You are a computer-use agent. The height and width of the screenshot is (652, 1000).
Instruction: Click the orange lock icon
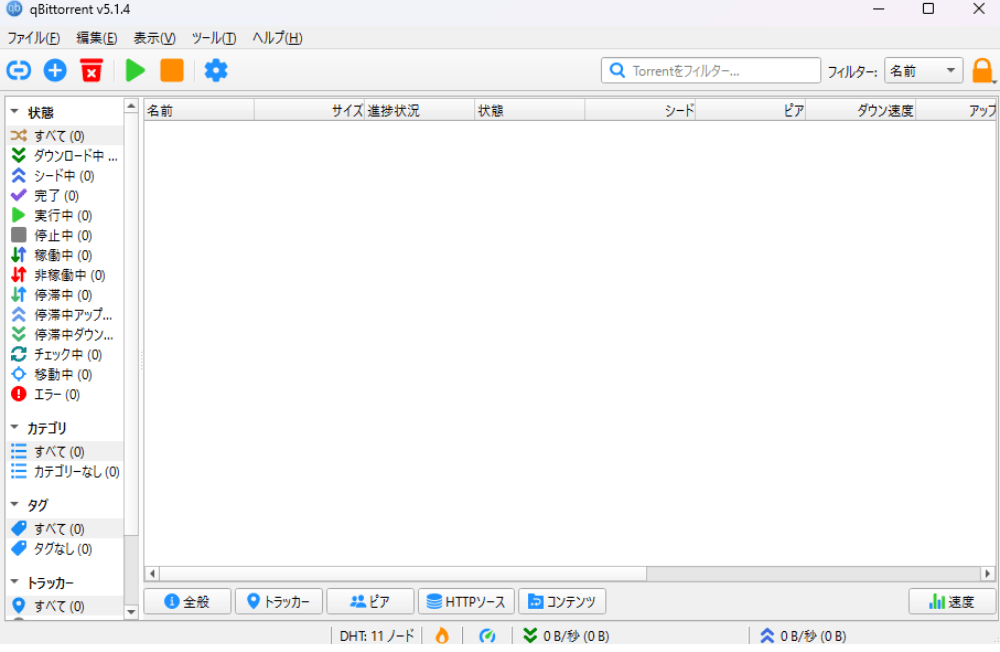click(x=982, y=71)
